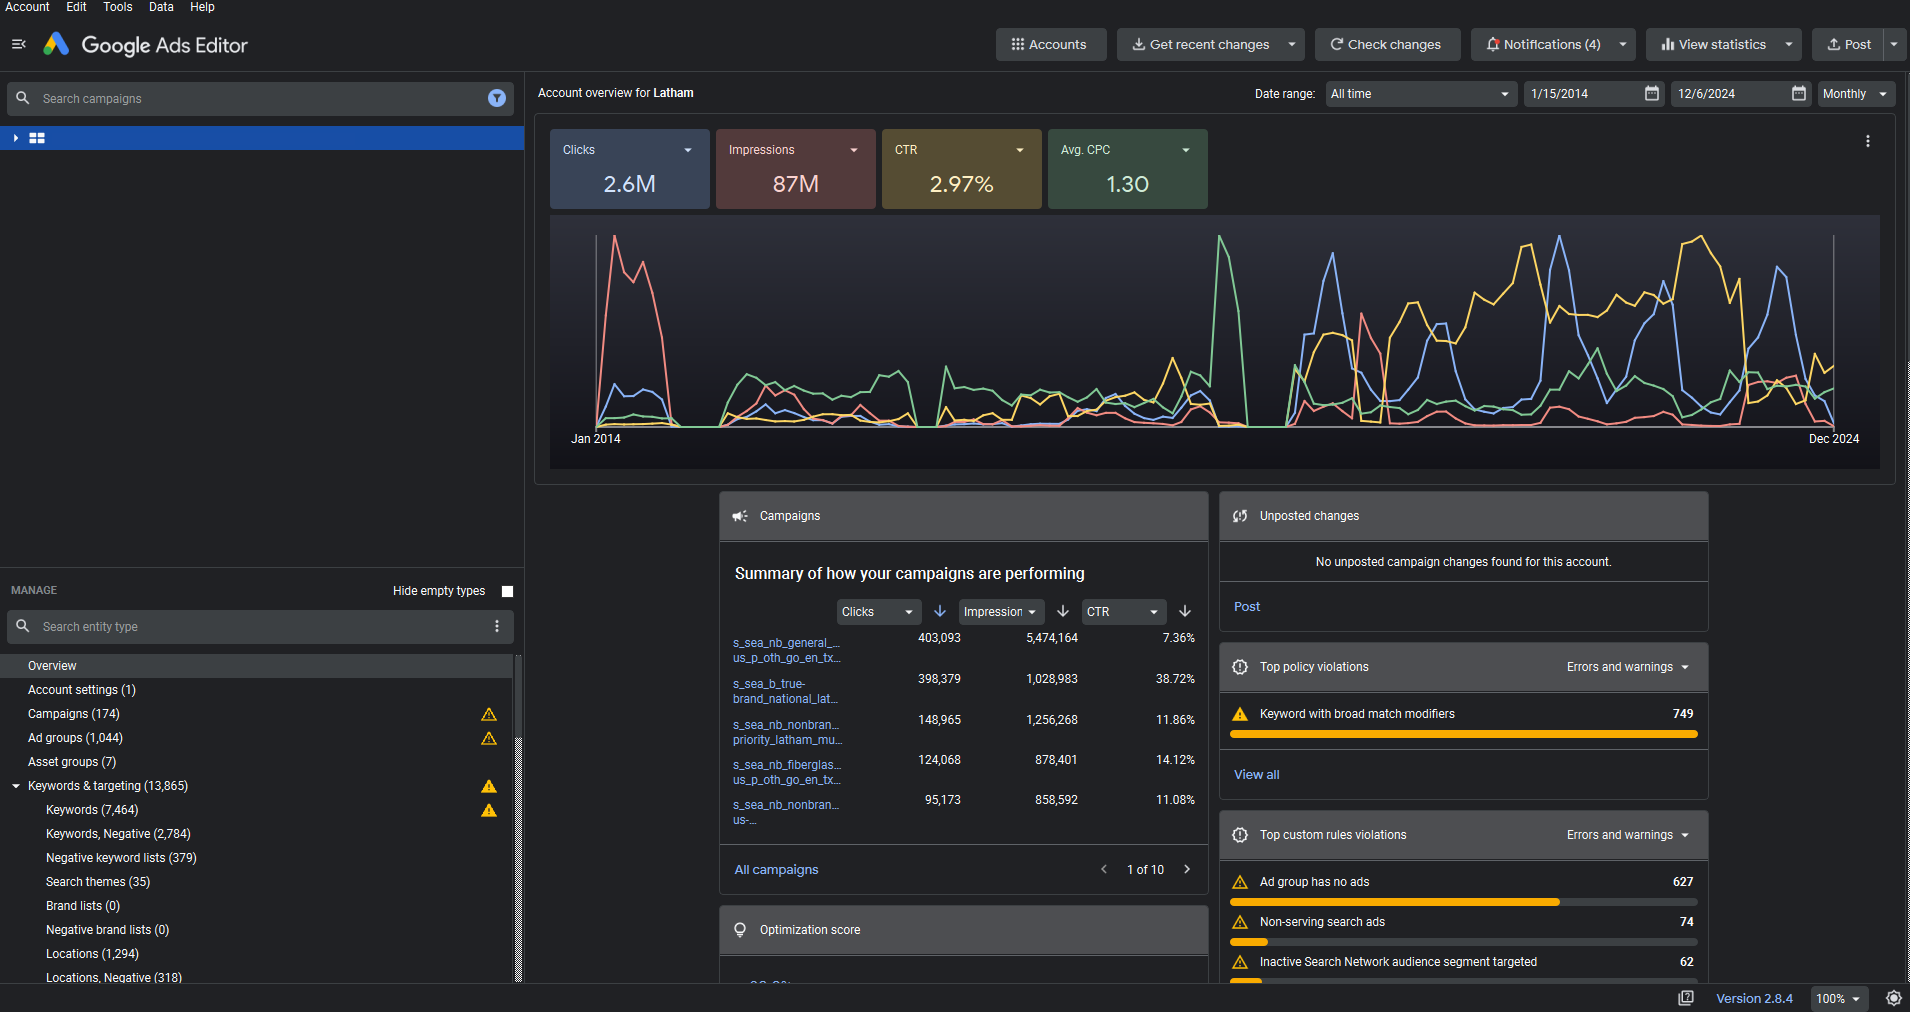Click the Check changes button

click(x=1386, y=45)
